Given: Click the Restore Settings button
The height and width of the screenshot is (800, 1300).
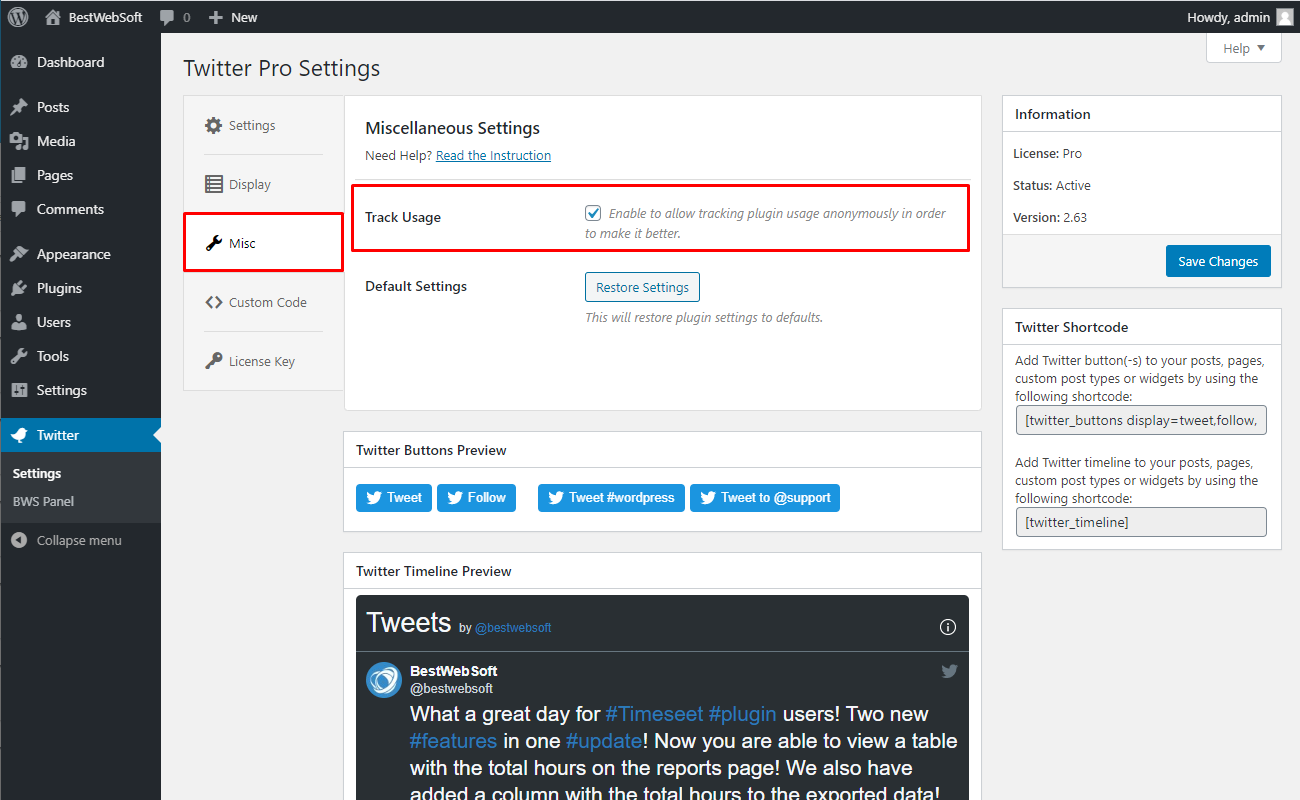Looking at the screenshot, I should point(642,287).
